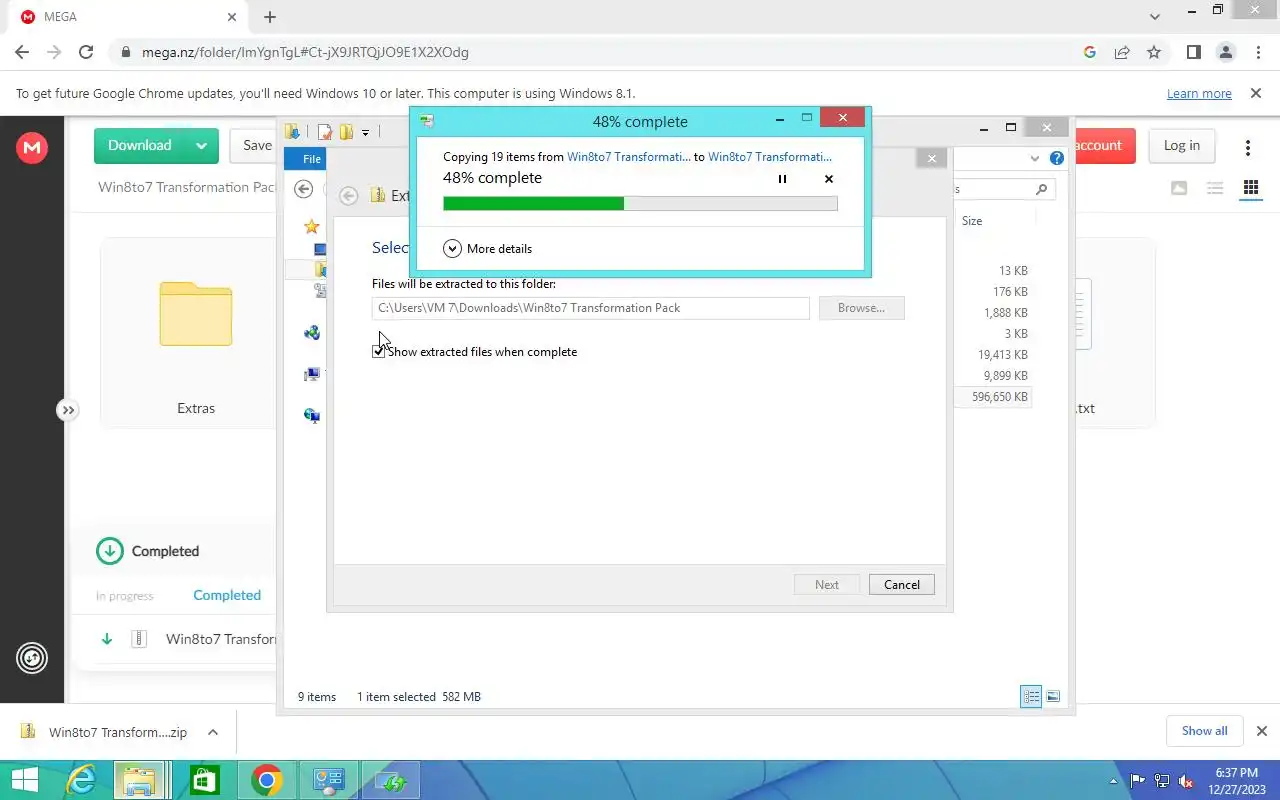This screenshot has height=800, width=1280.
Task: Open Windows Start button
Action: tap(25, 780)
